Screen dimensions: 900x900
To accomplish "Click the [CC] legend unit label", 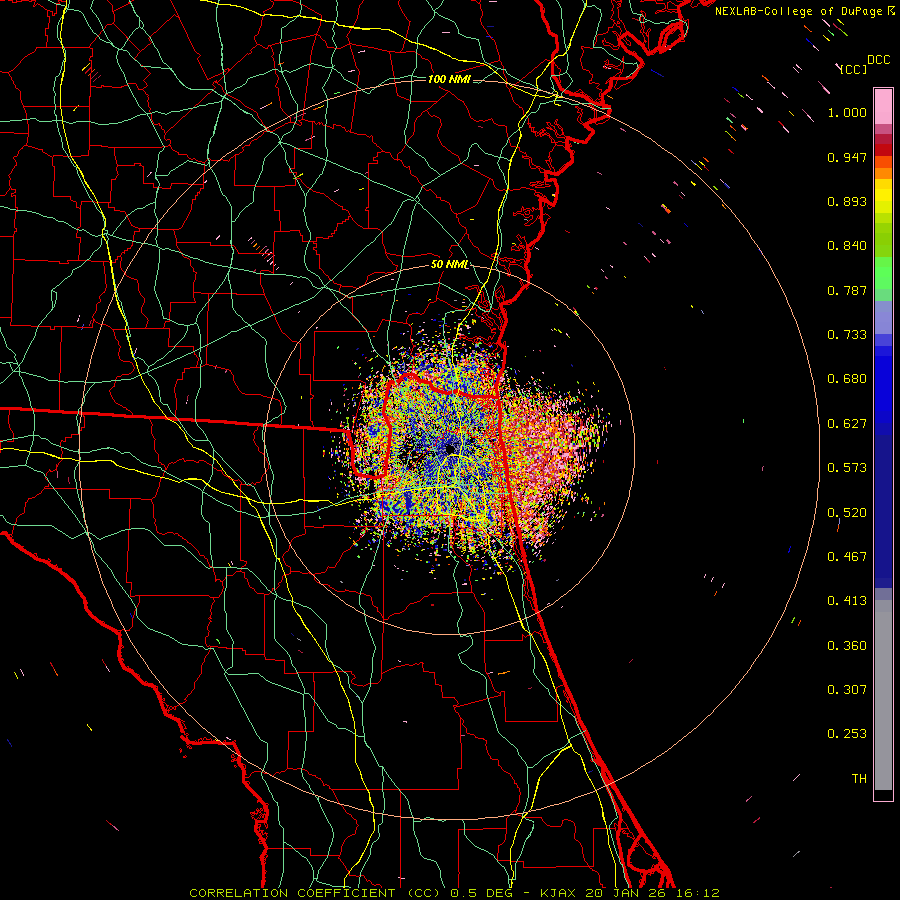I will [x=853, y=69].
